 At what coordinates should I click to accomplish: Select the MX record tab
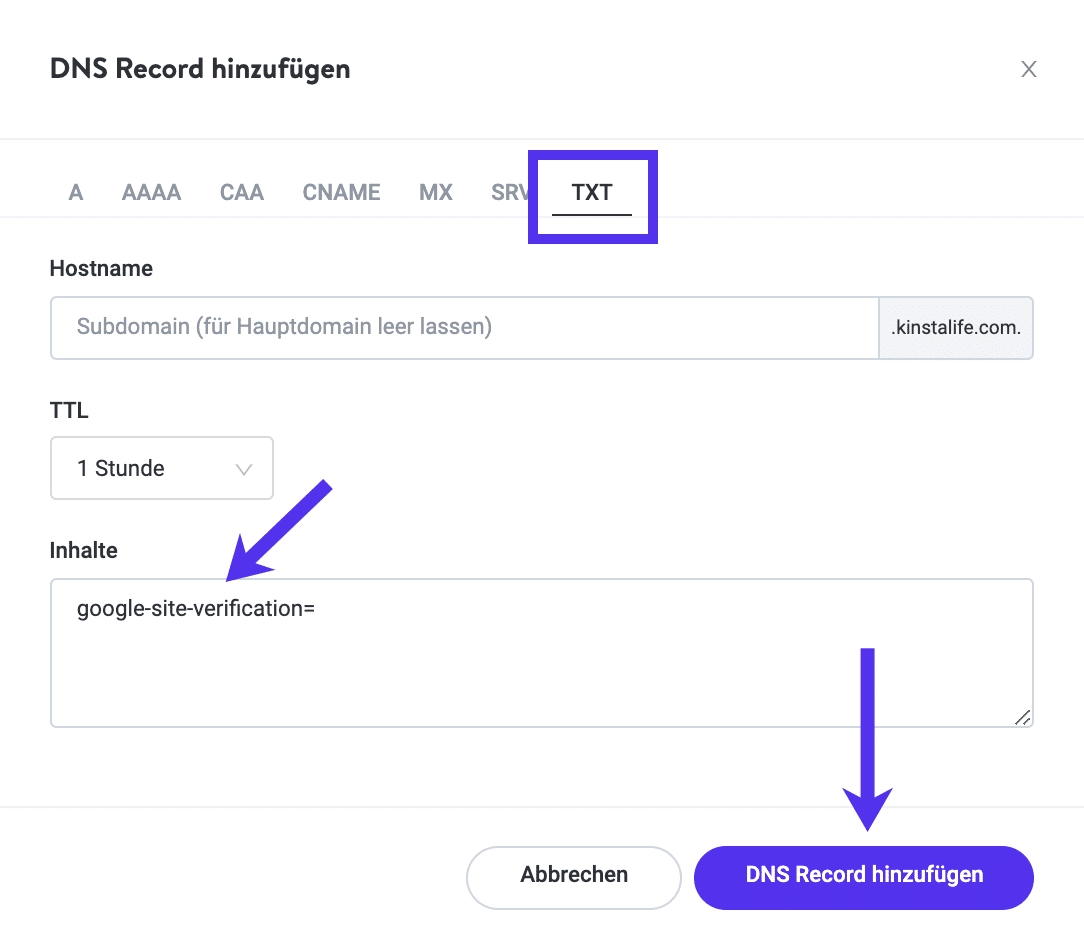(436, 192)
